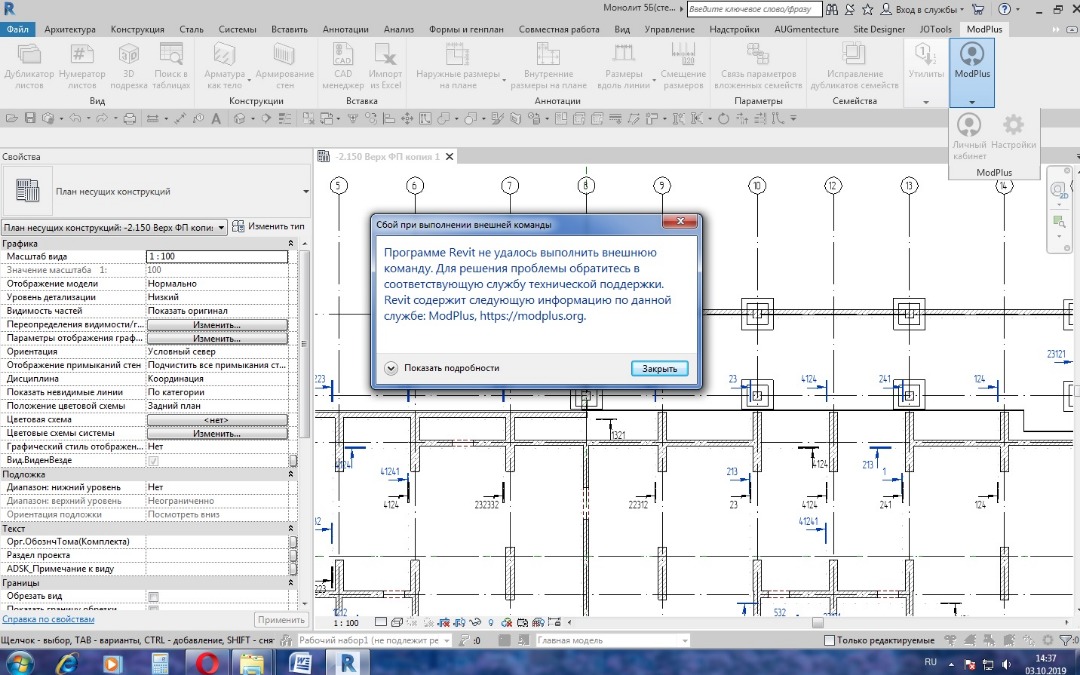1080x675 pixels.
Task: Collapse the Текст properties section
Action: pyautogui.click(x=291, y=528)
